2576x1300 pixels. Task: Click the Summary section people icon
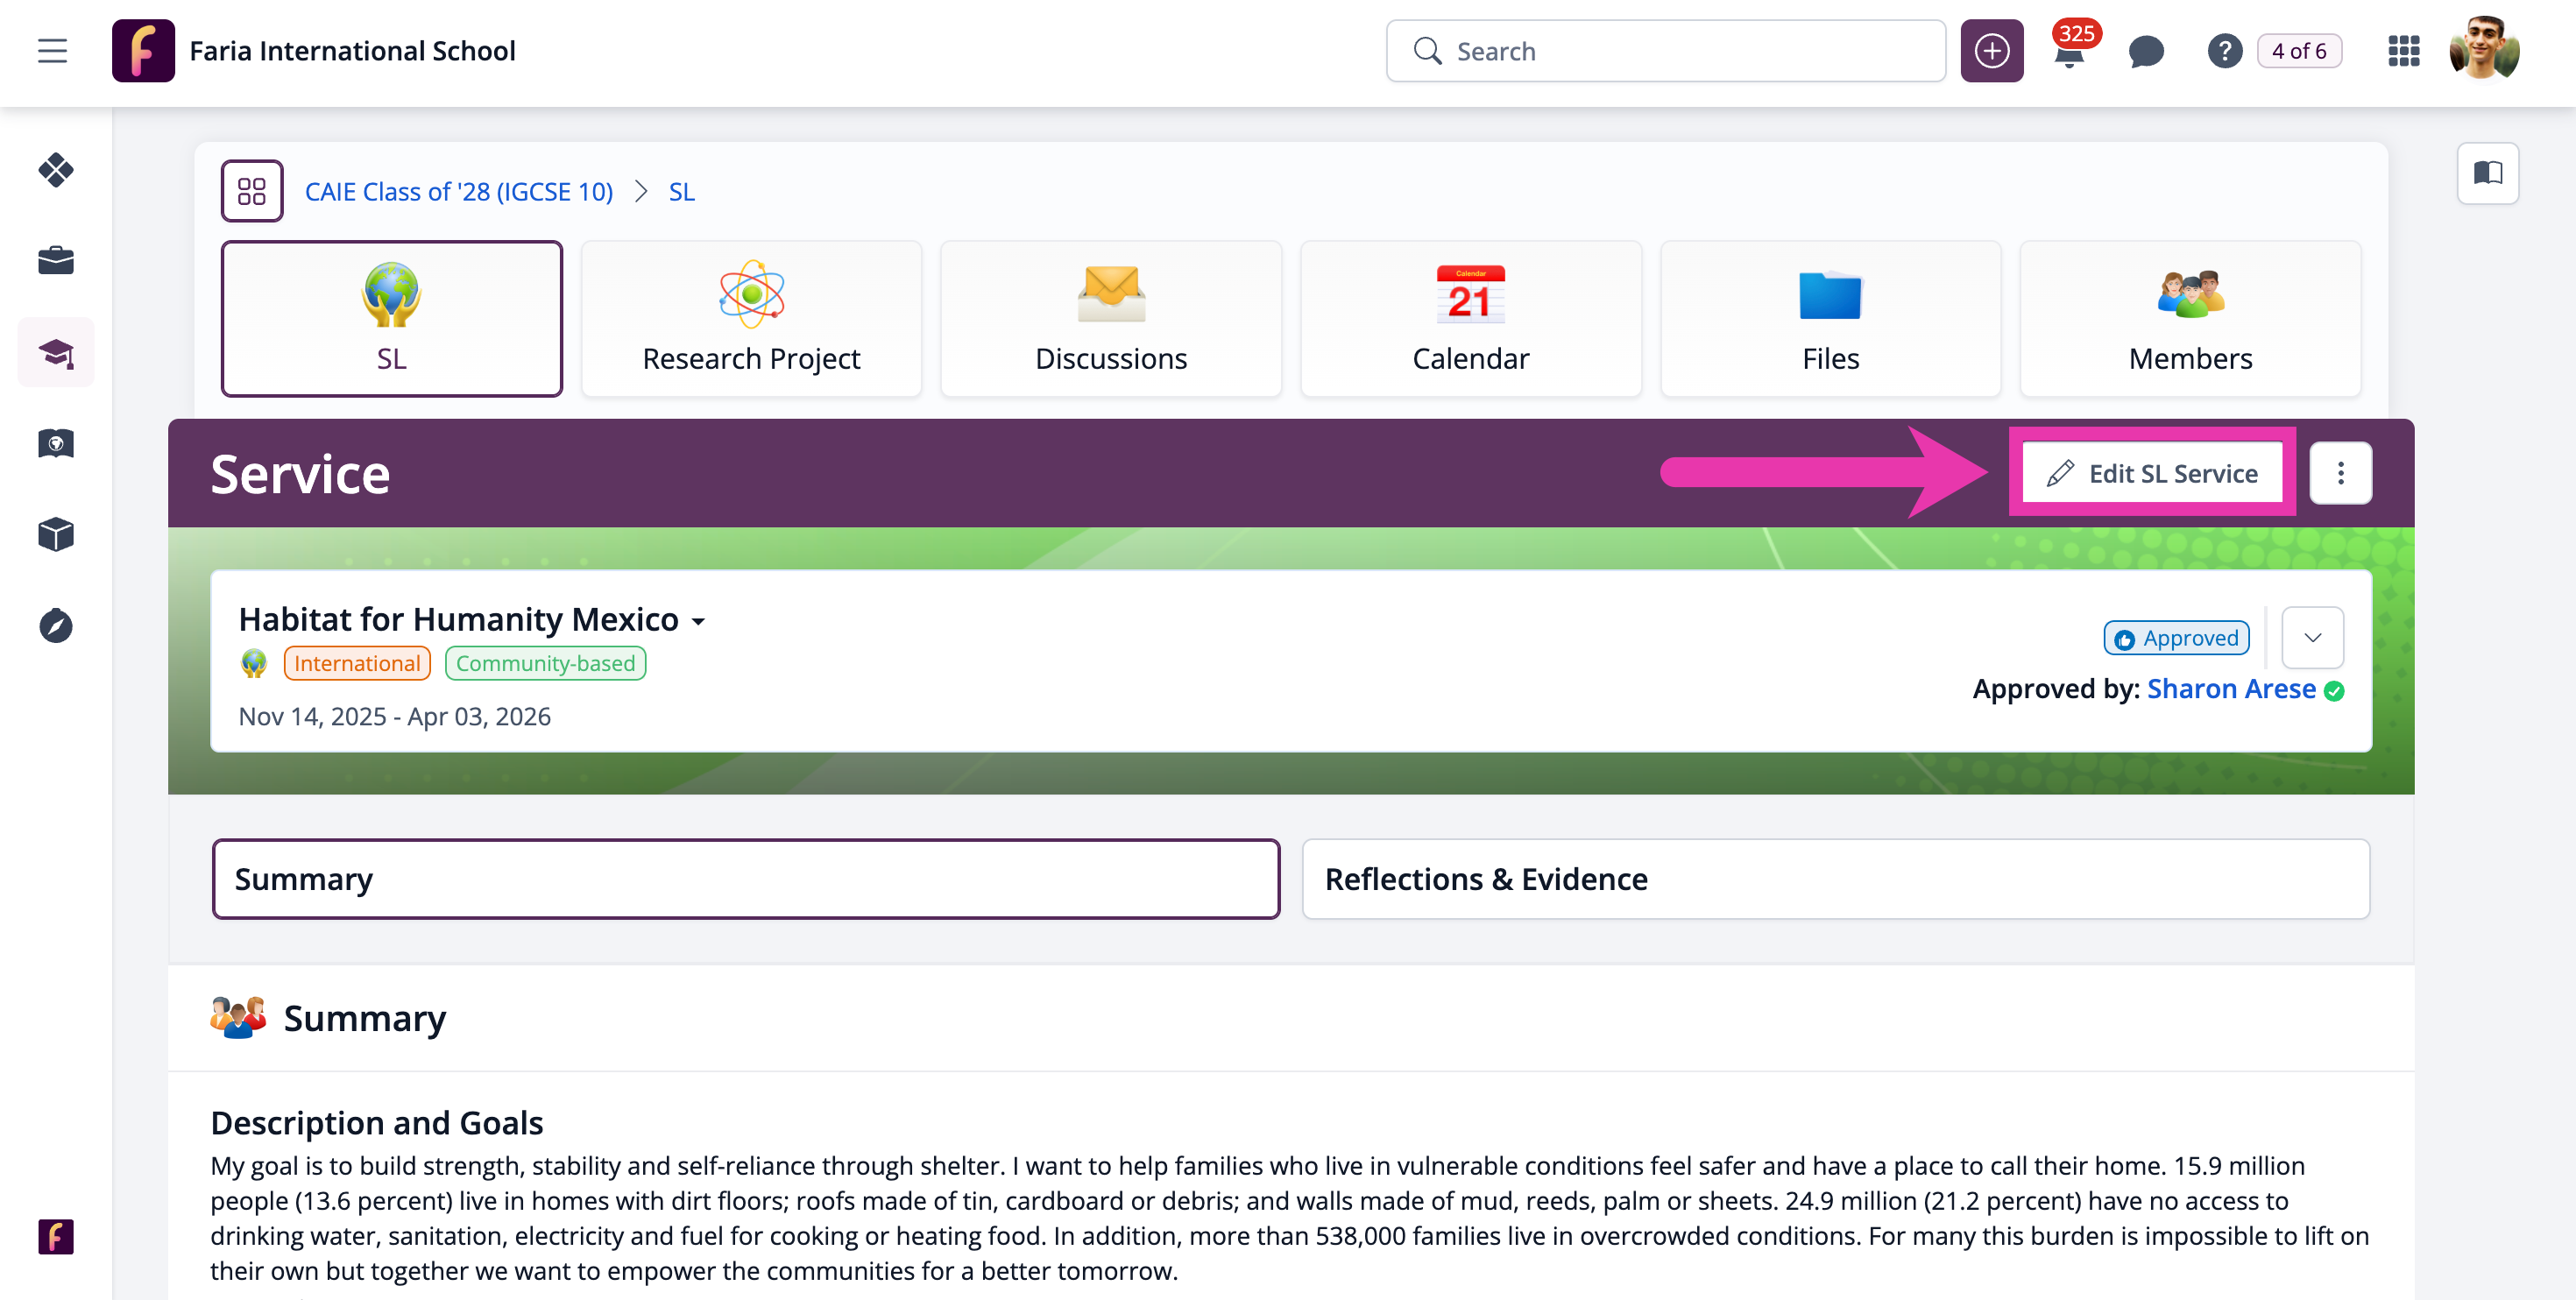click(x=238, y=1017)
